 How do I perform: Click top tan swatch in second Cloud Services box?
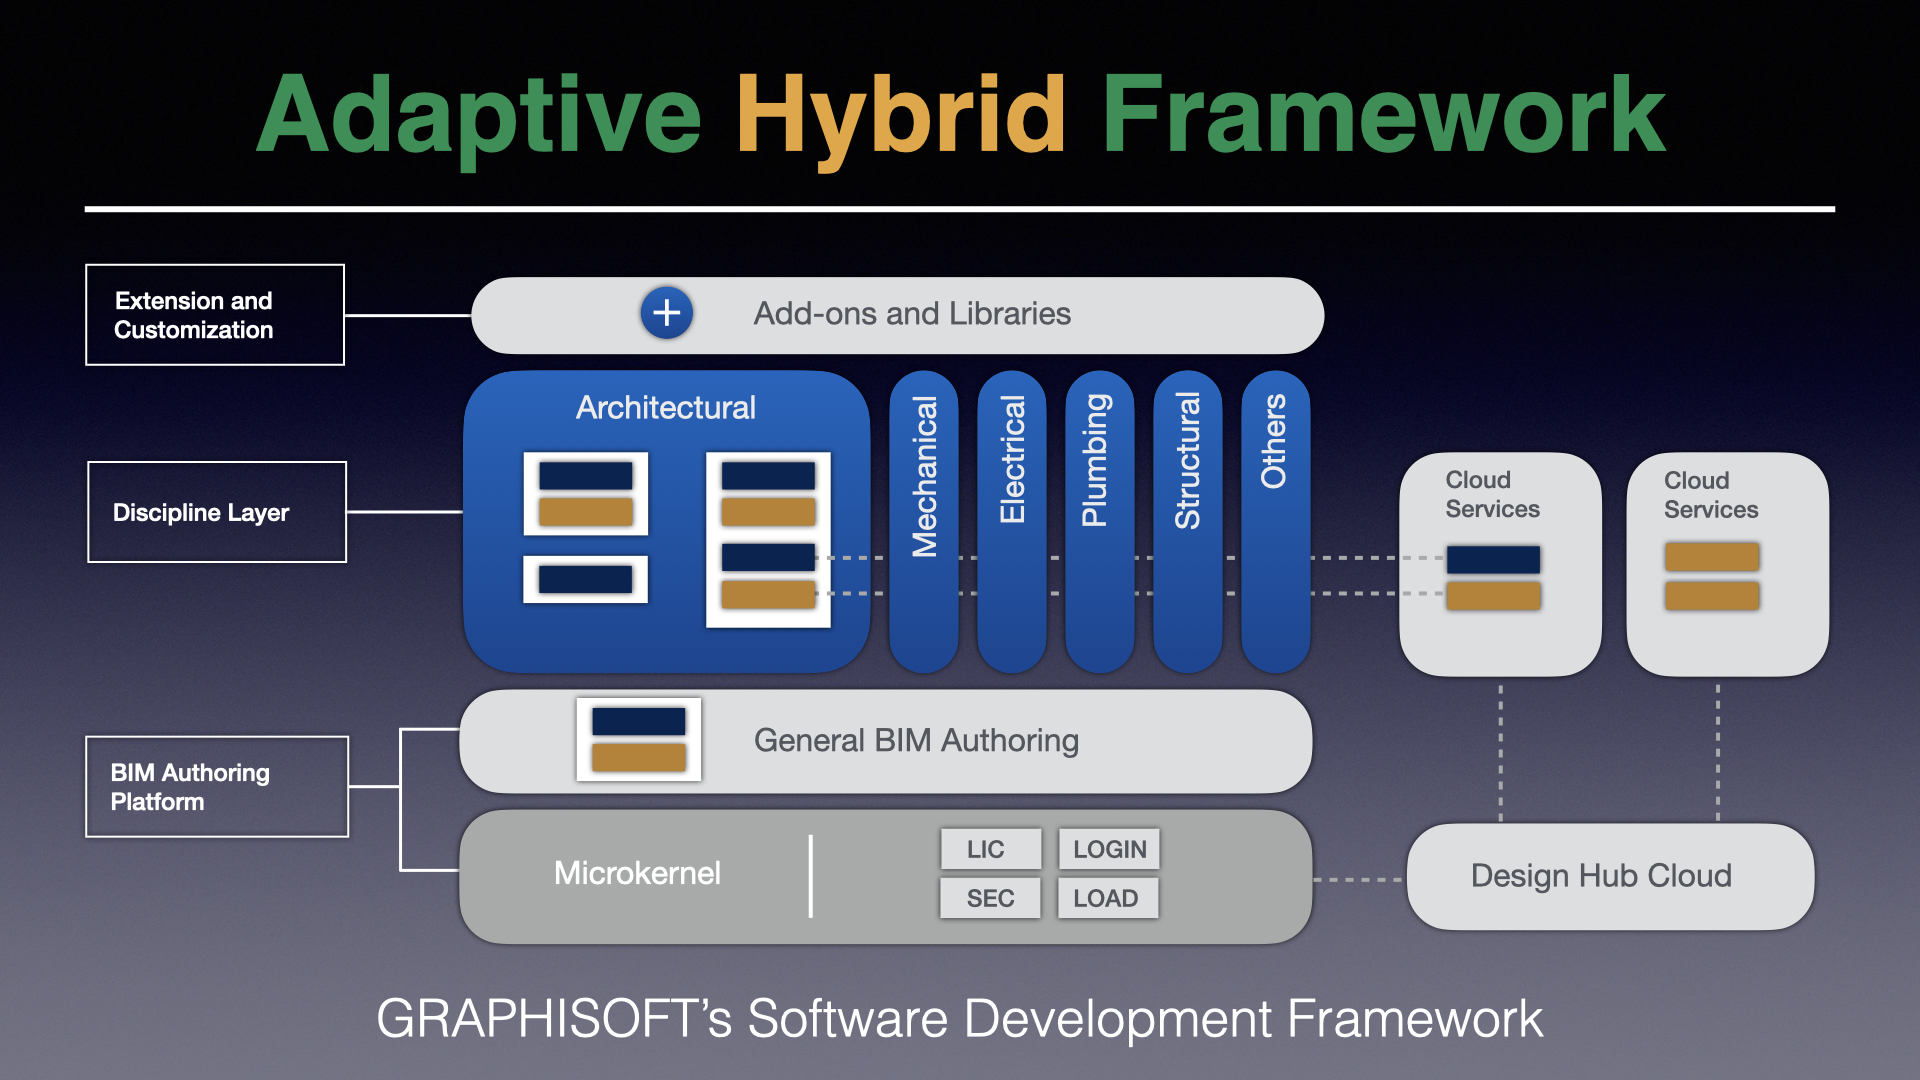(1711, 557)
